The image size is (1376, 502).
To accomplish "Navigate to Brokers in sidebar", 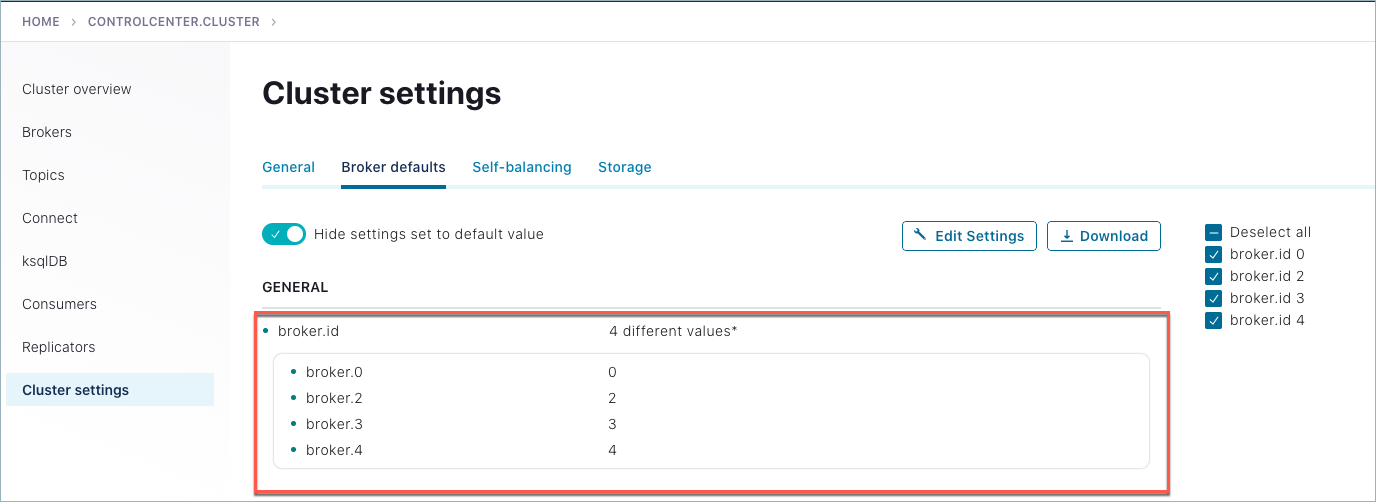I will tap(47, 132).
